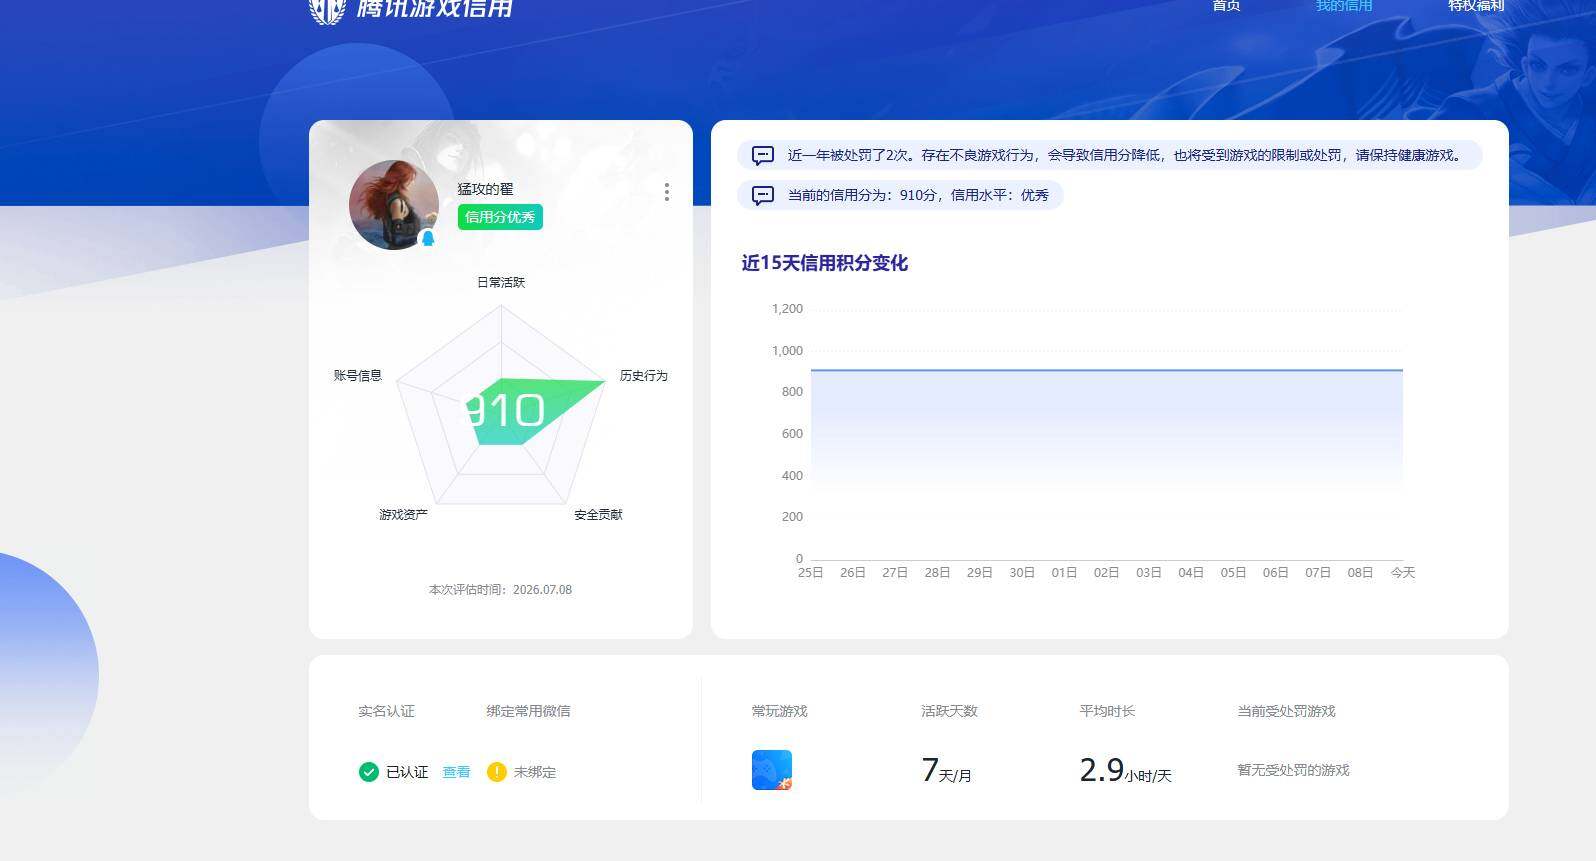Click the 08日 label on chart axis
This screenshot has height=861, width=1596.
click(1360, 573)
